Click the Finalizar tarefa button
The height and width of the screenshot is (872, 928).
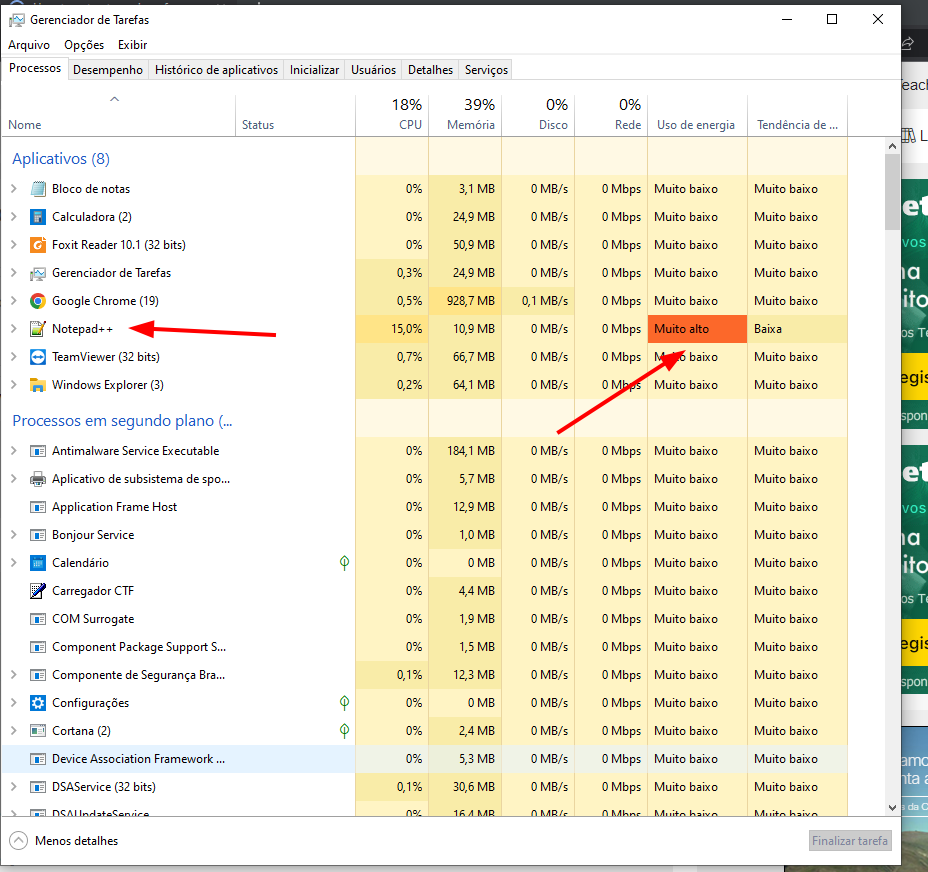(x=850, y=841)
